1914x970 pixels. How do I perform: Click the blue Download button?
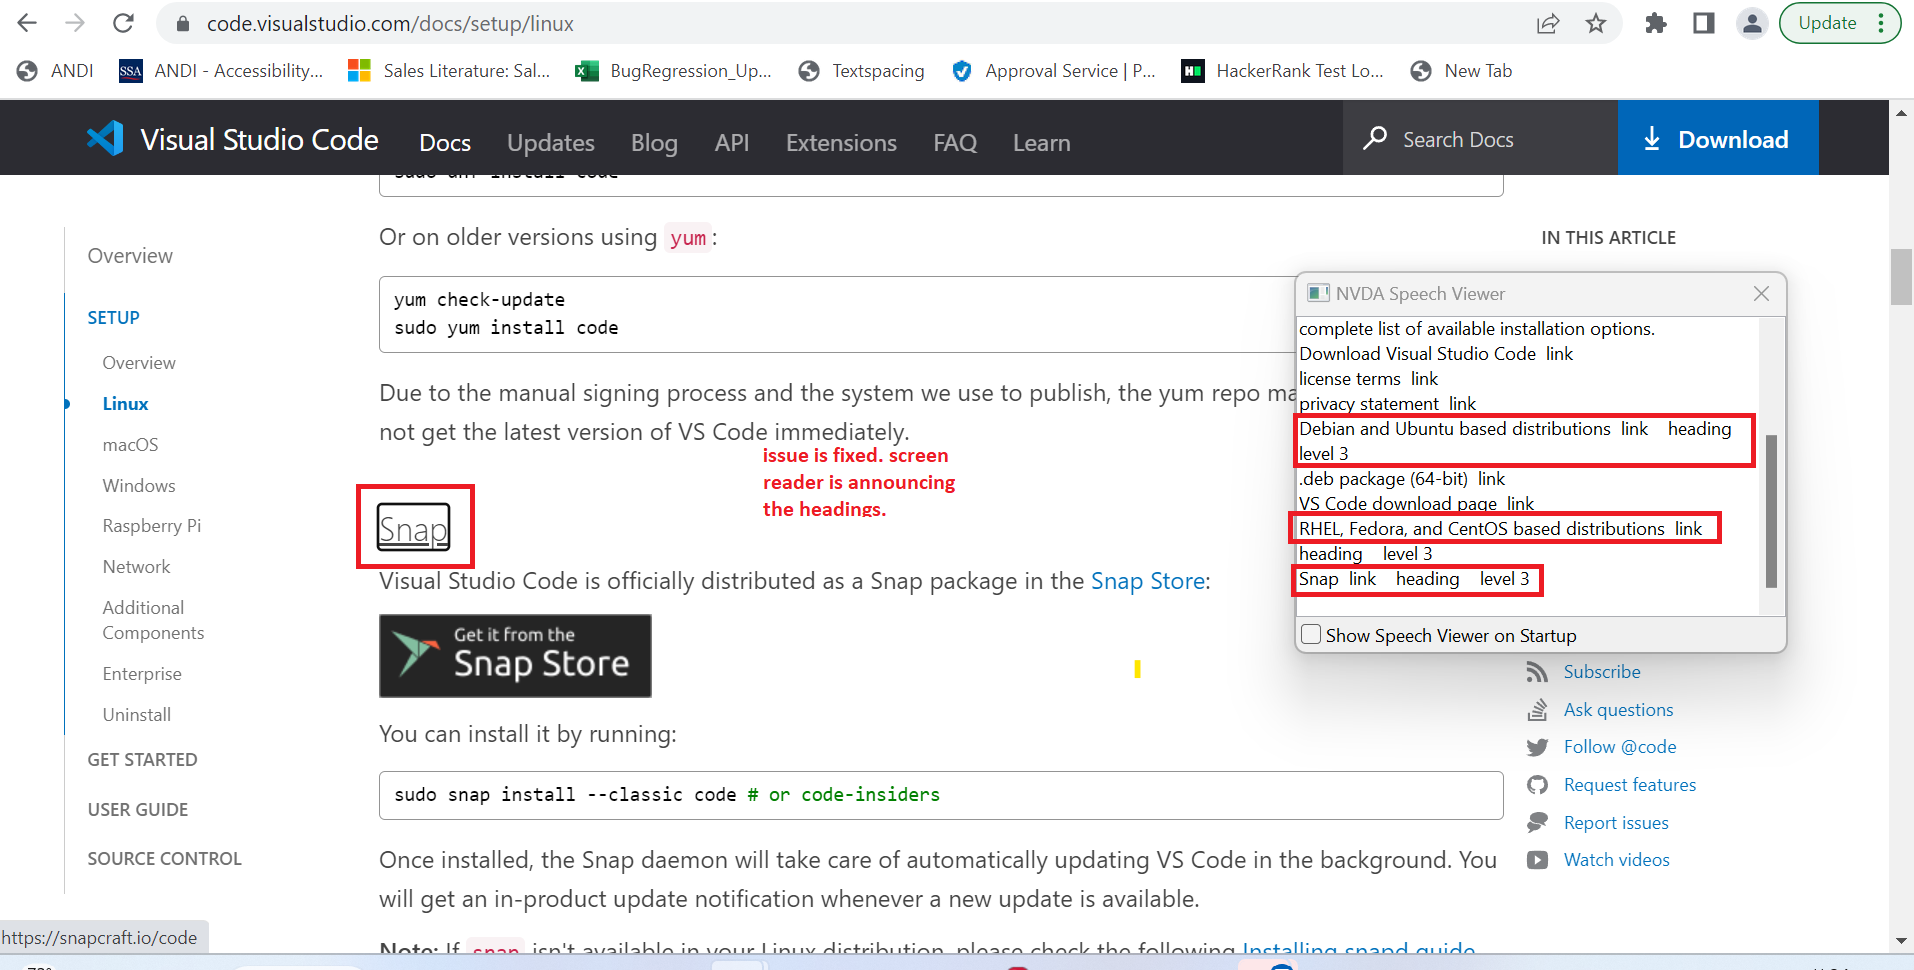click(1717, 138)
